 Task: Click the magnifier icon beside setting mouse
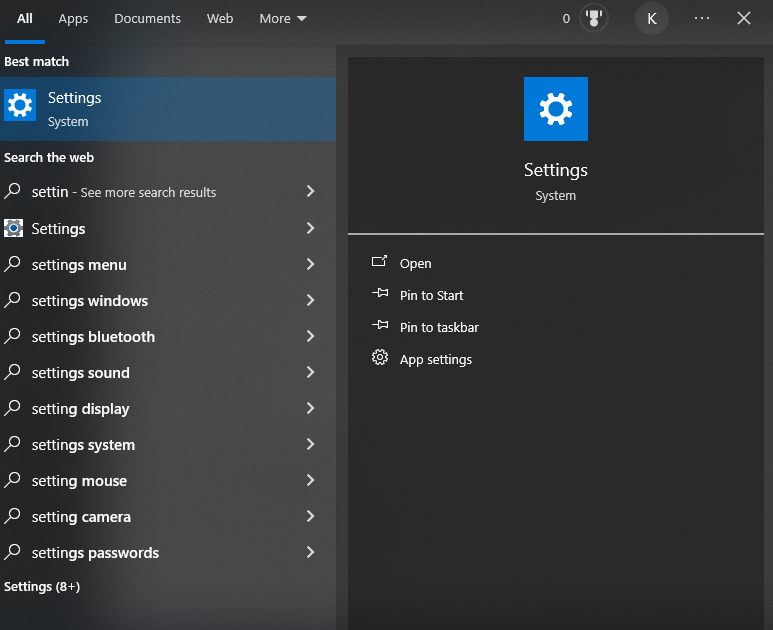(12, 480)
